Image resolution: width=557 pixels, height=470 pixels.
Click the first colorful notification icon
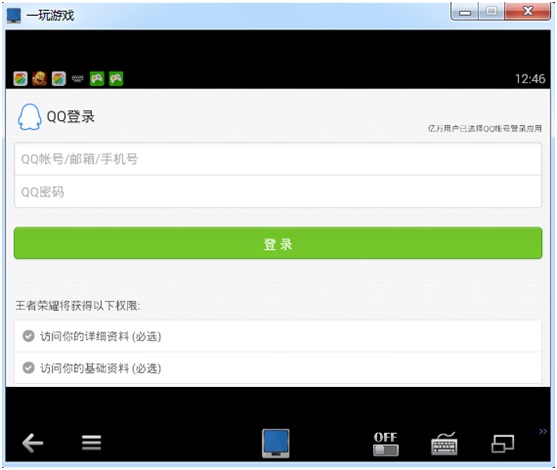coord(21,79)
